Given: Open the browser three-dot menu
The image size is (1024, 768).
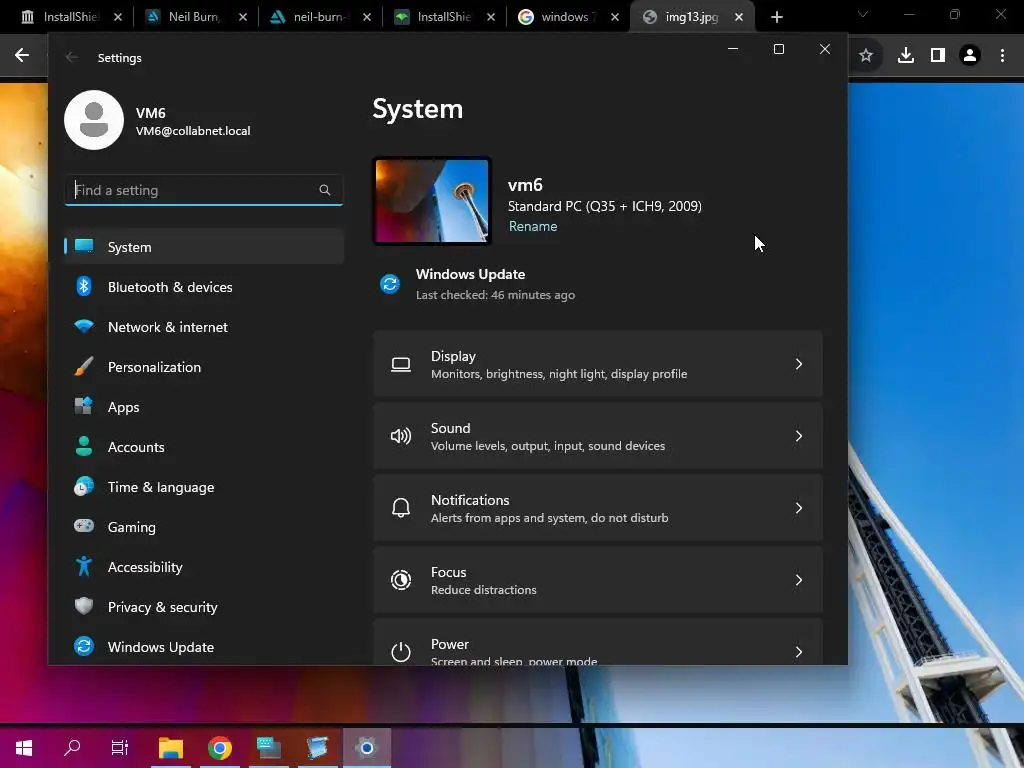Looking at the screenshot, I should [x=1002, y=56].
